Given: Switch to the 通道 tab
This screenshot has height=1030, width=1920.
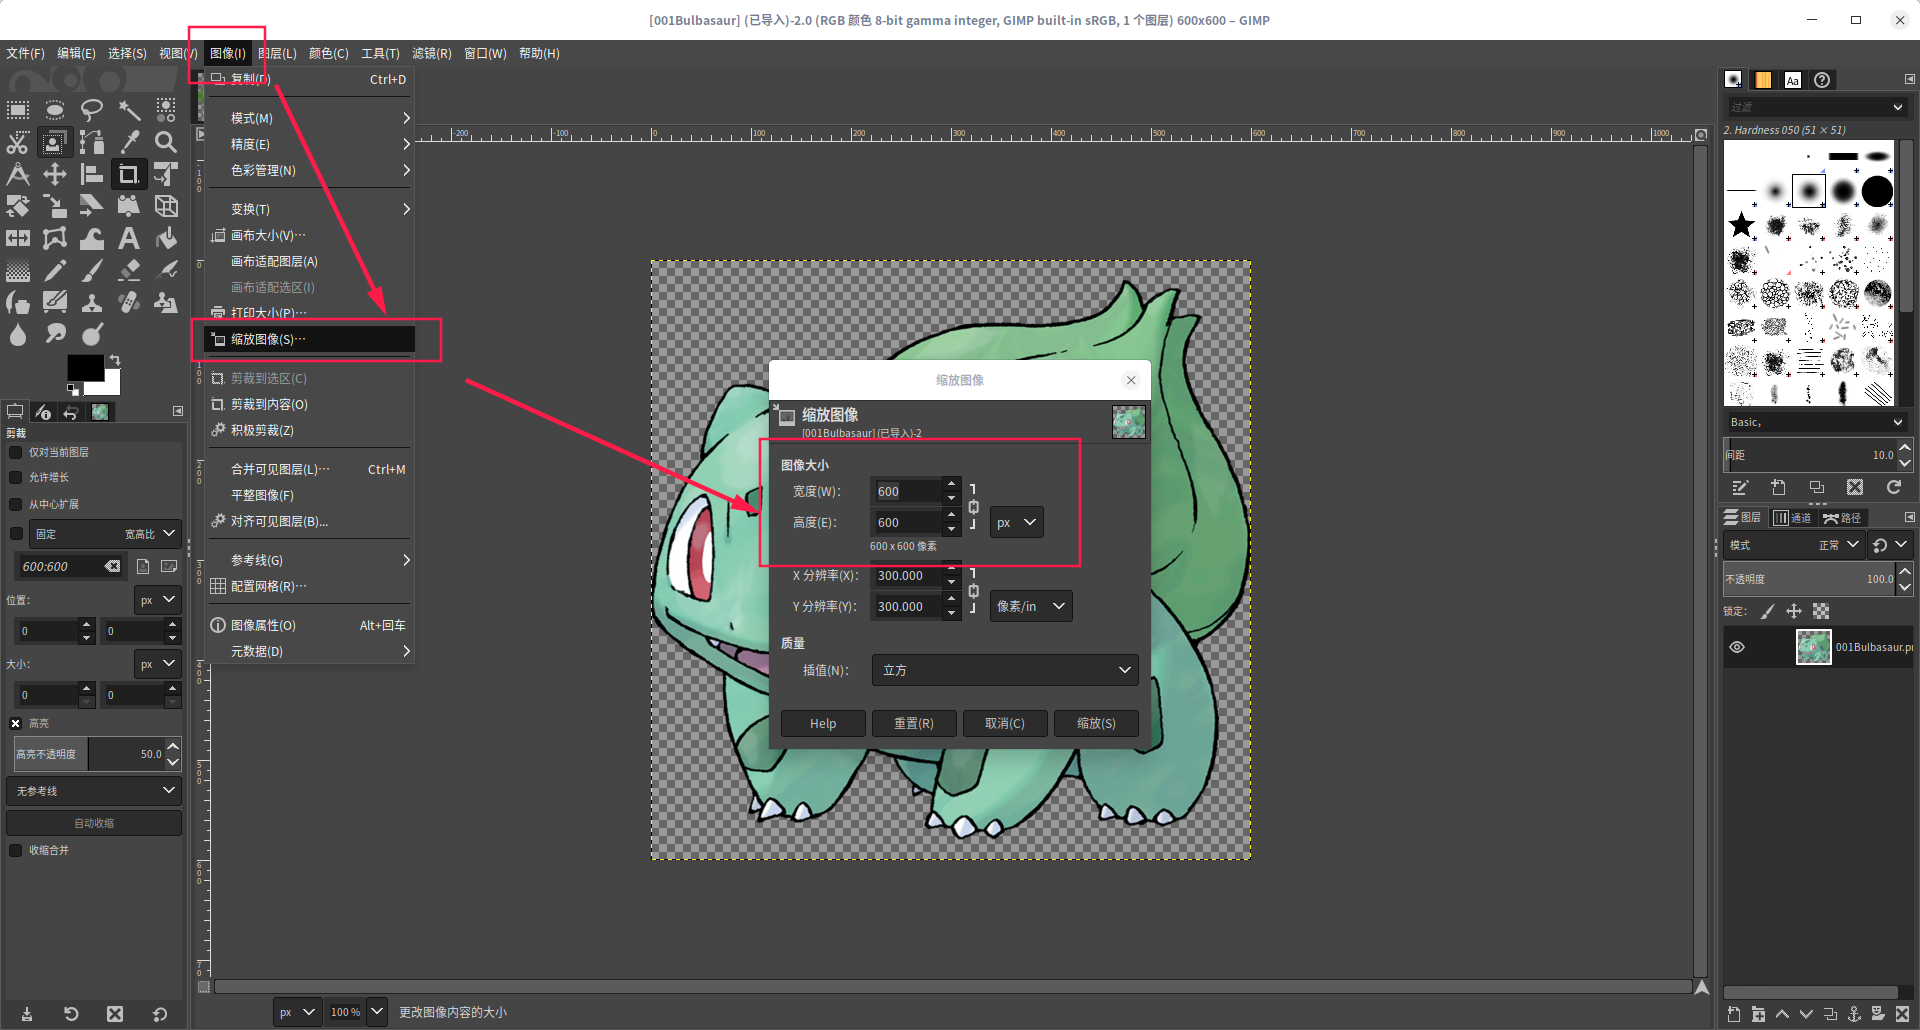Looking at the screenshot, I should (x=1792, y=517).
